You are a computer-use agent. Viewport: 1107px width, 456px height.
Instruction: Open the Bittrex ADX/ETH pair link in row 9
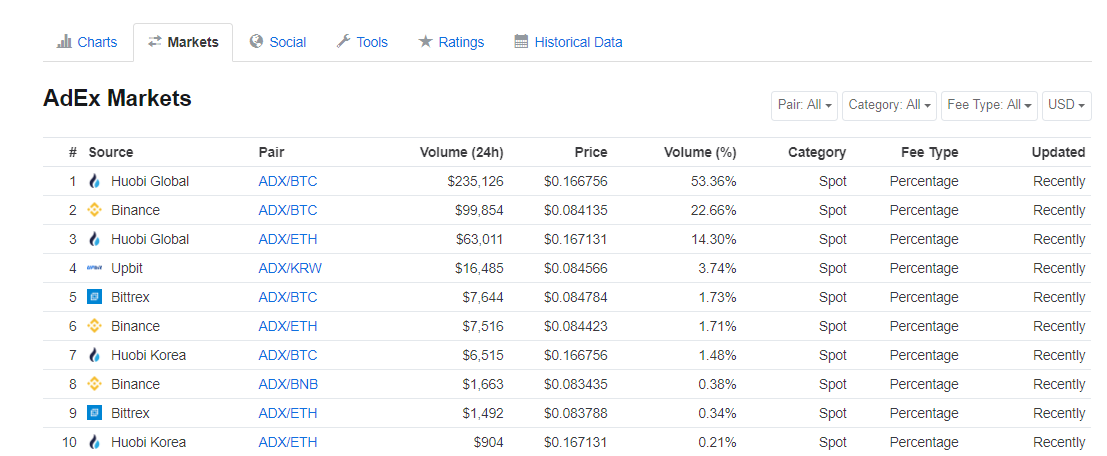[x=288, y=413]
